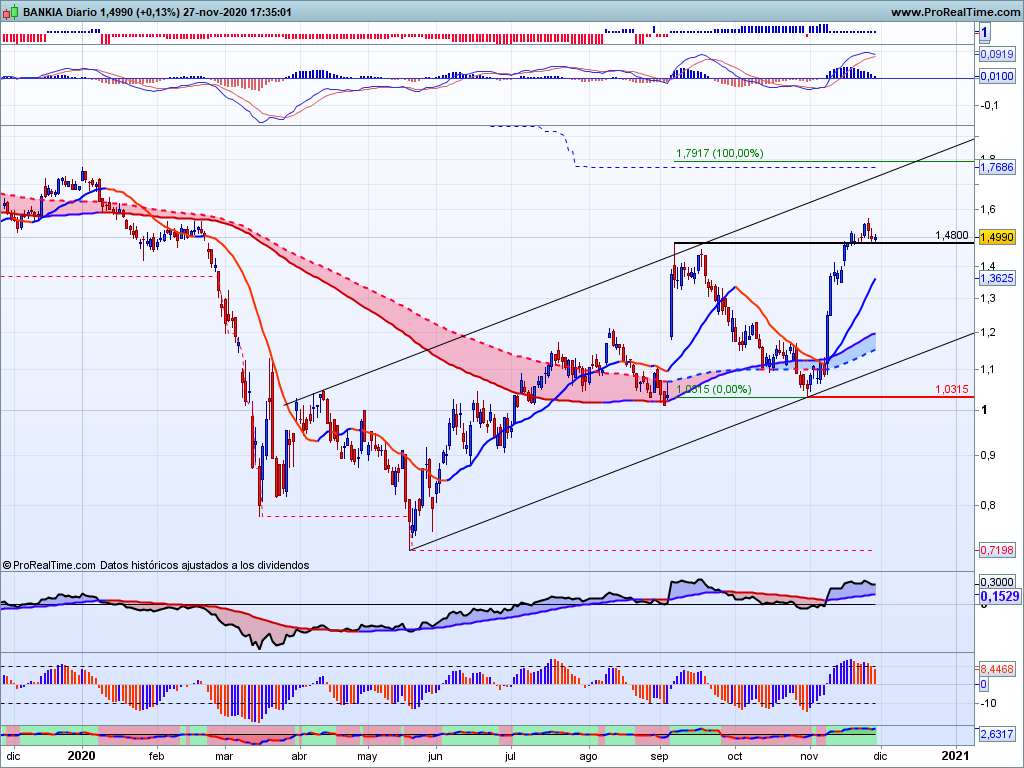The width and height of the screenshot is (1024, 768).
Task: Click the nov month label on time axis
Action: (x=809, y=757)
